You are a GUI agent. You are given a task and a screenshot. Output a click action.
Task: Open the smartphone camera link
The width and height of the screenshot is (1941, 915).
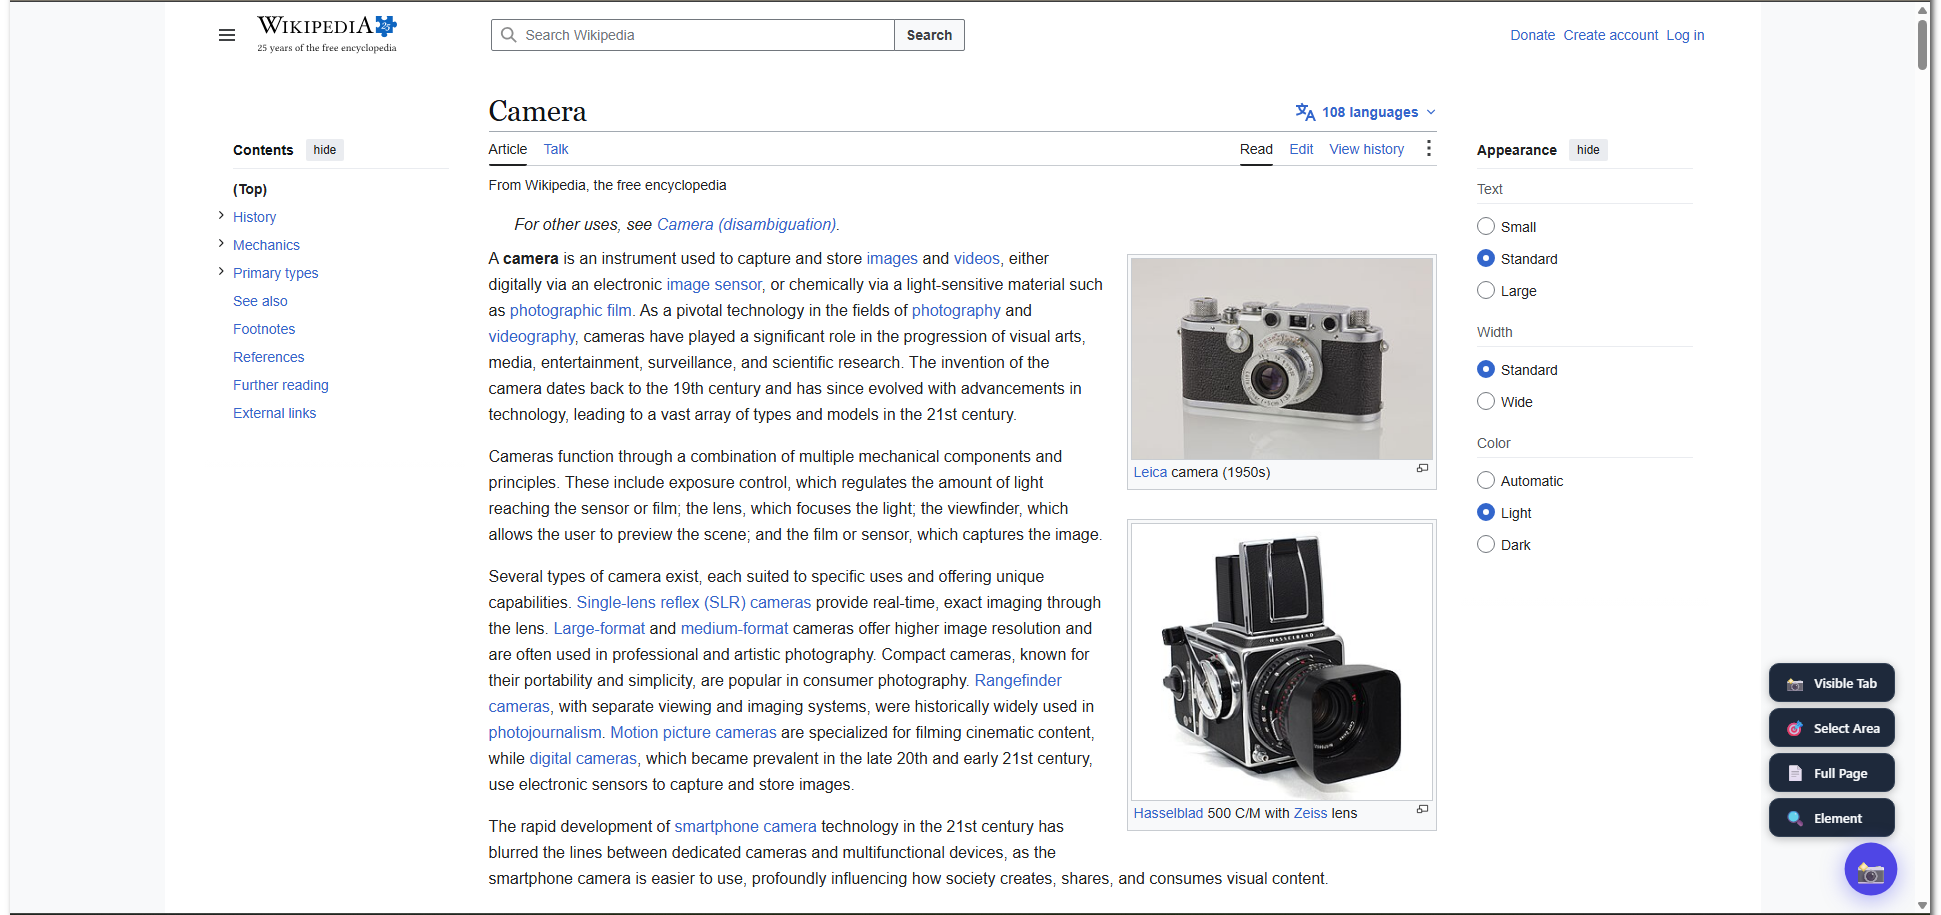(x=745, y=827)
